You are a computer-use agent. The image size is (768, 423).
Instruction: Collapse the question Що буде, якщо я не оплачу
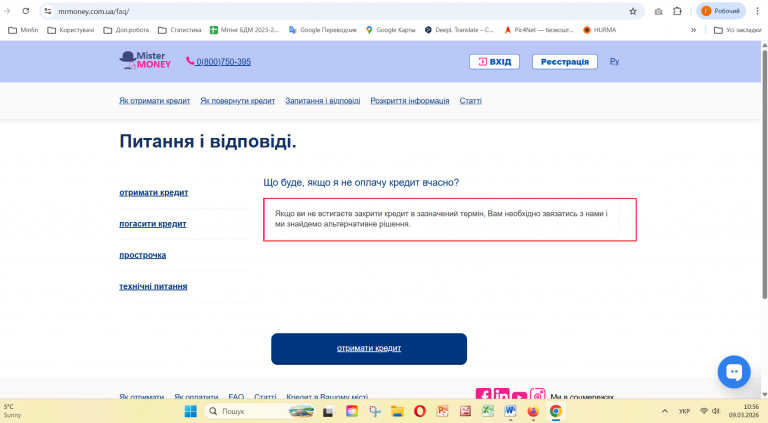(x=361, y=183)
